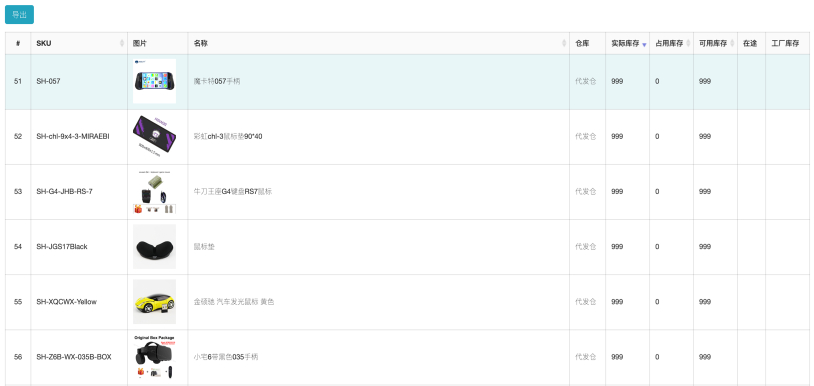Open thumbnail of yellow car mouse
814x386 pixels.
coord(154,301)
